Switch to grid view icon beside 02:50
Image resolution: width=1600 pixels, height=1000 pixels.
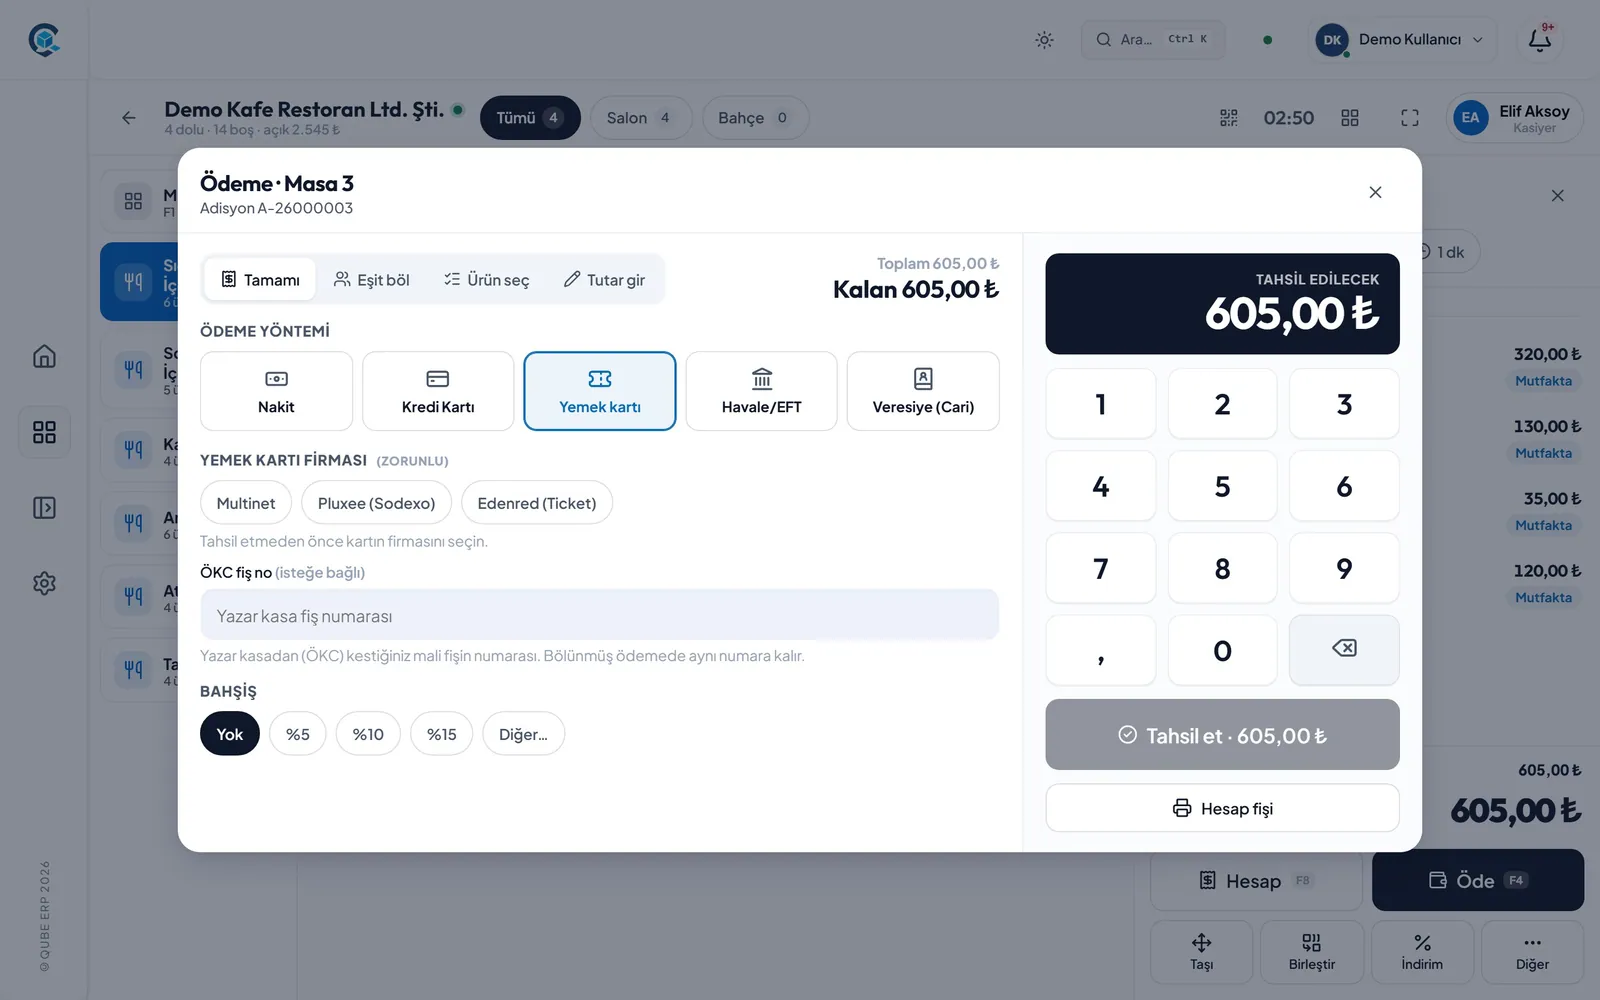tap(1350, 118)
